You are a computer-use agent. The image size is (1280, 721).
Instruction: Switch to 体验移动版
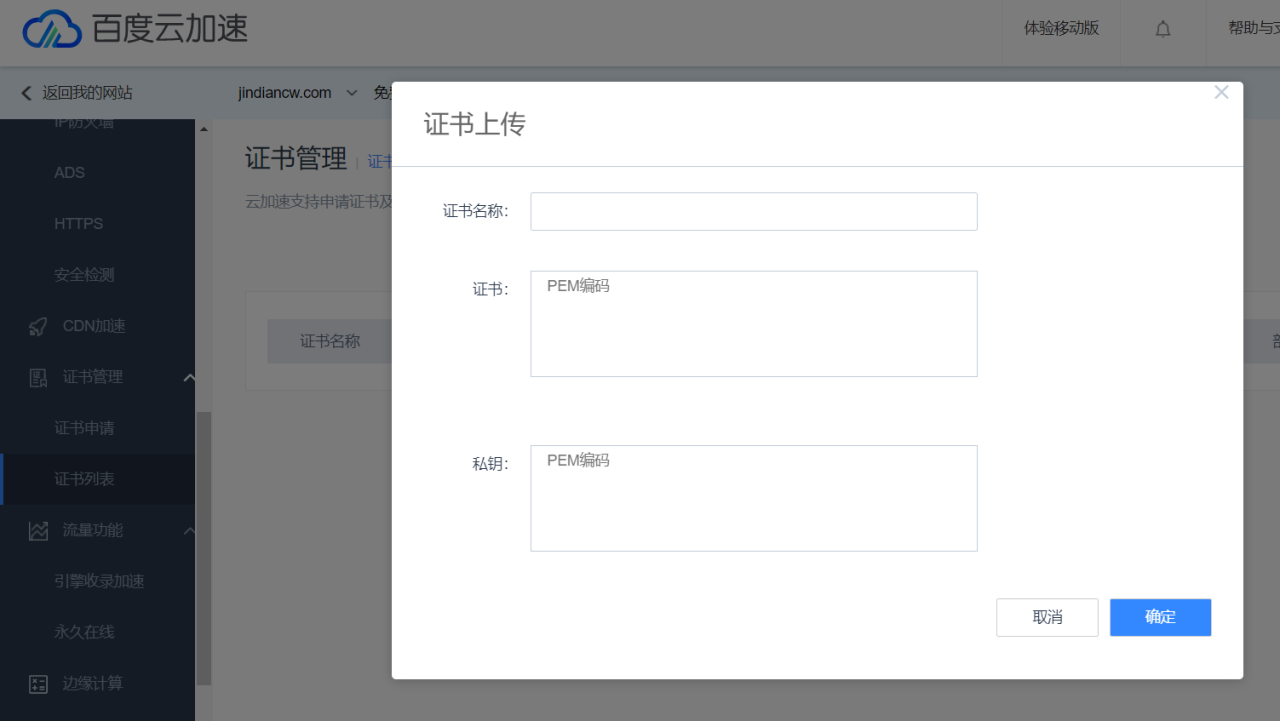(x=1061, y=29)
